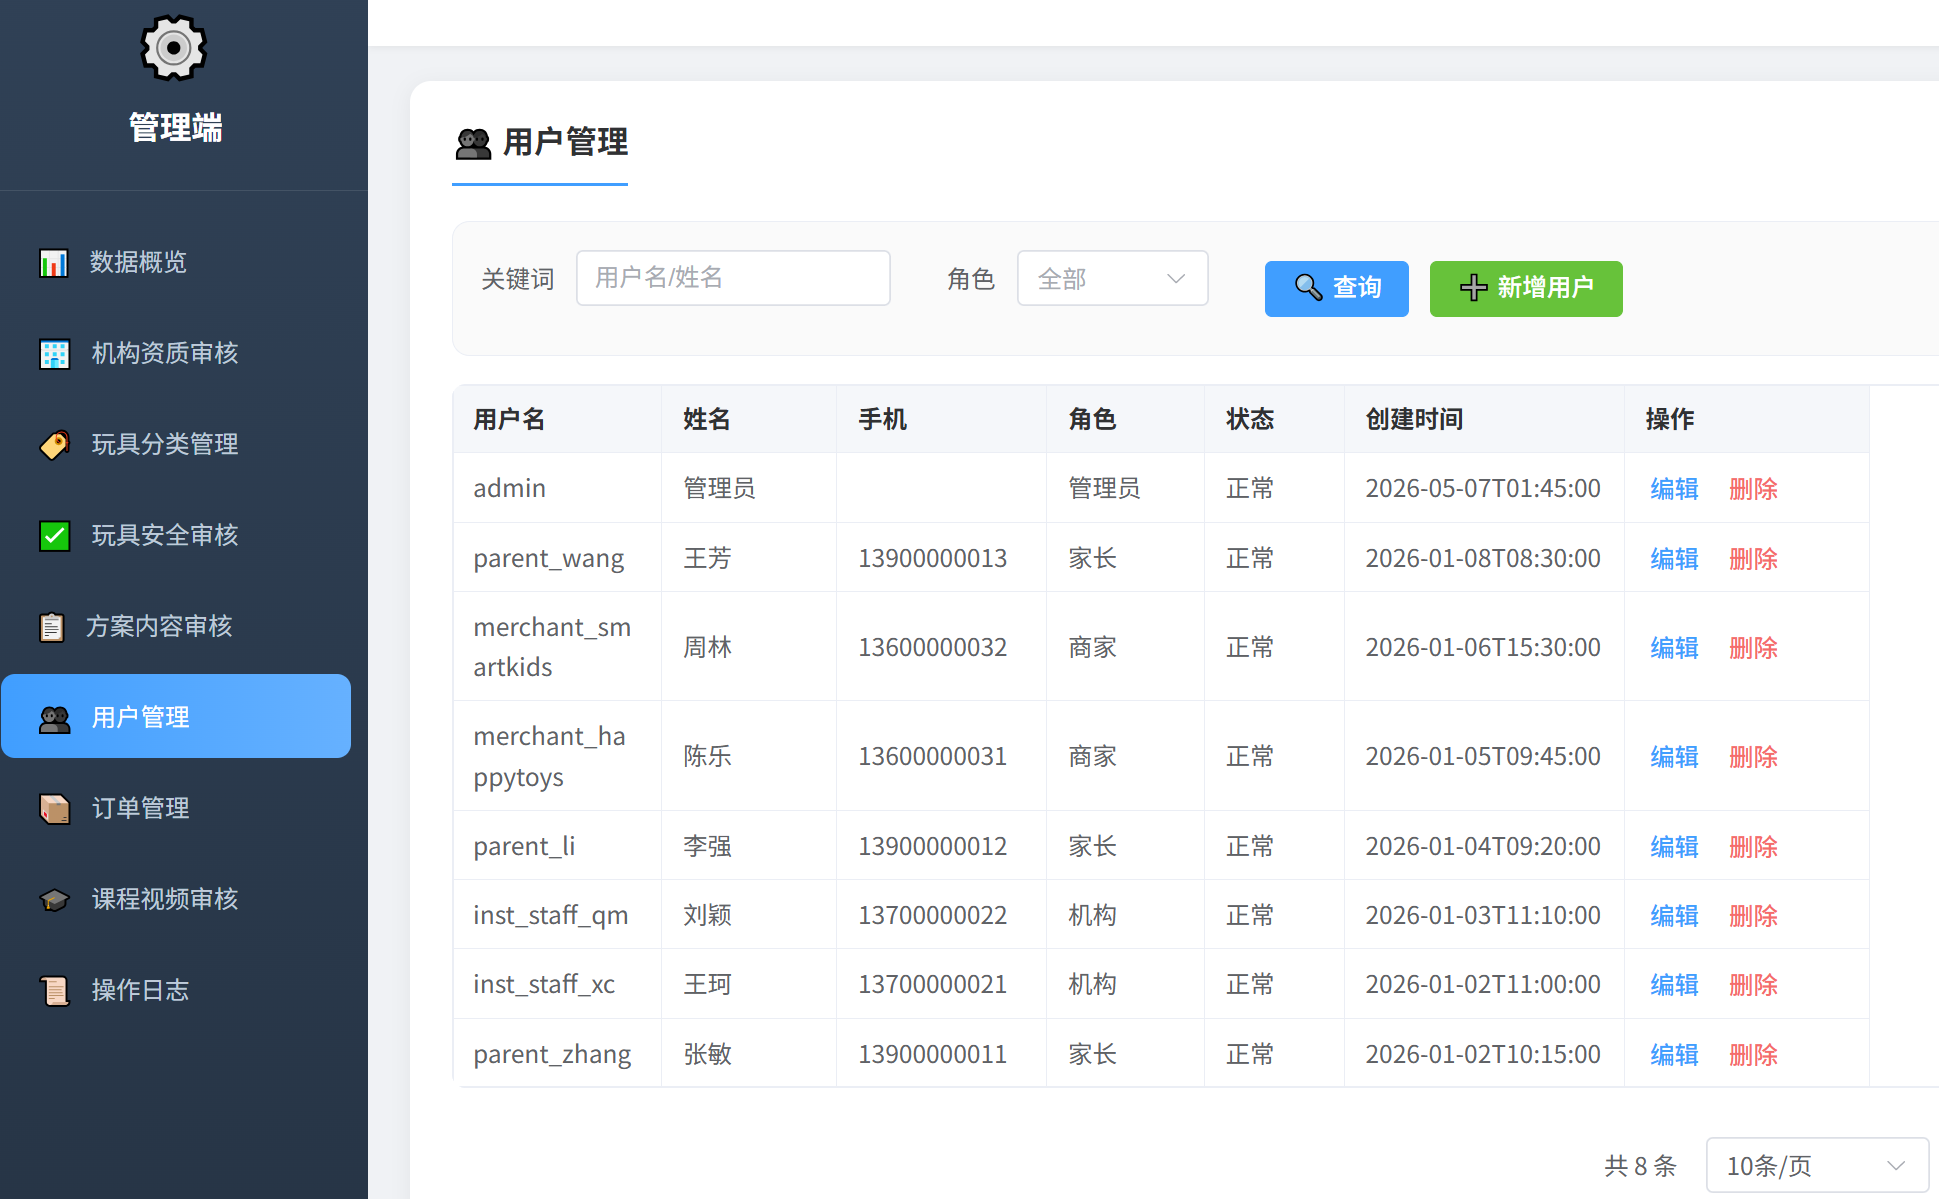The height and width of the screenshot is (1199, 1939).
Task: Click the building icon for 机构资质审核
Action: (x=54, y=354)
